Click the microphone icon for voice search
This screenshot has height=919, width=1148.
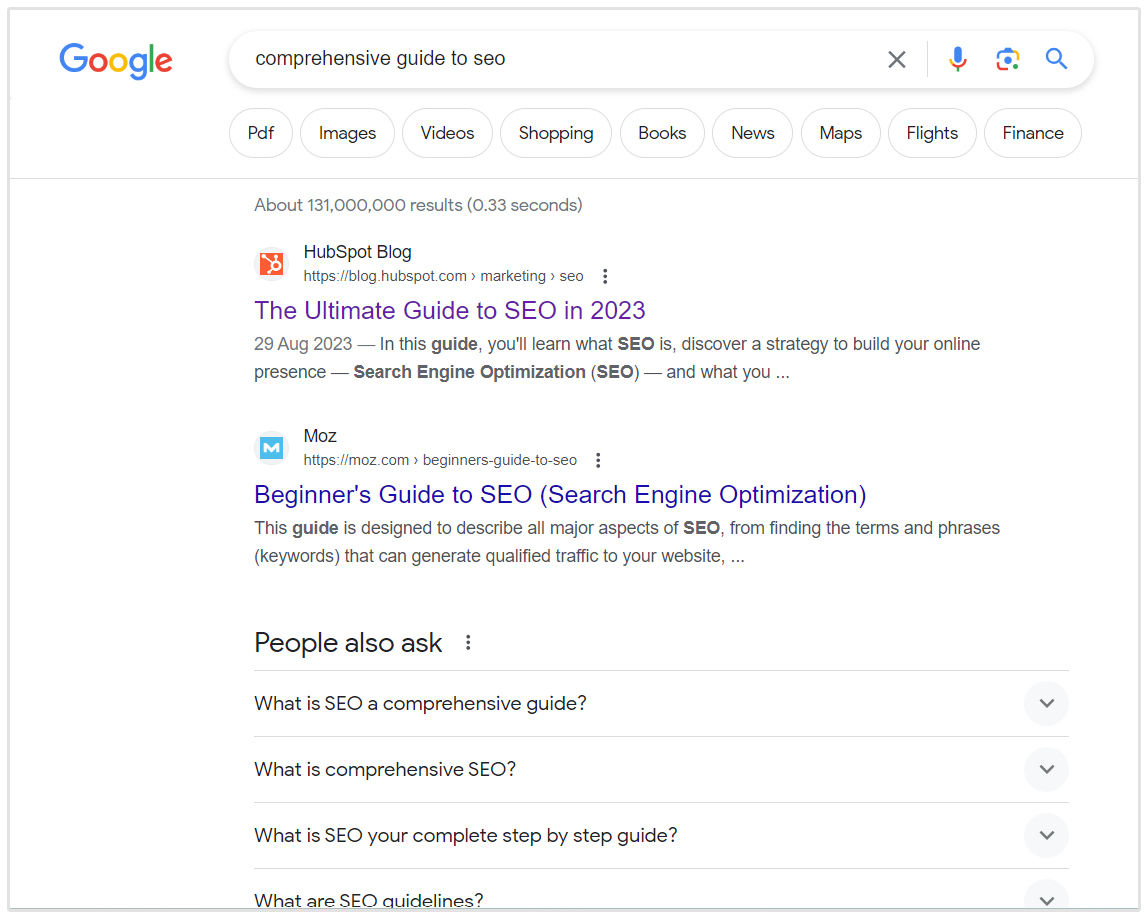pyautogui.click(x=957, y=59)
